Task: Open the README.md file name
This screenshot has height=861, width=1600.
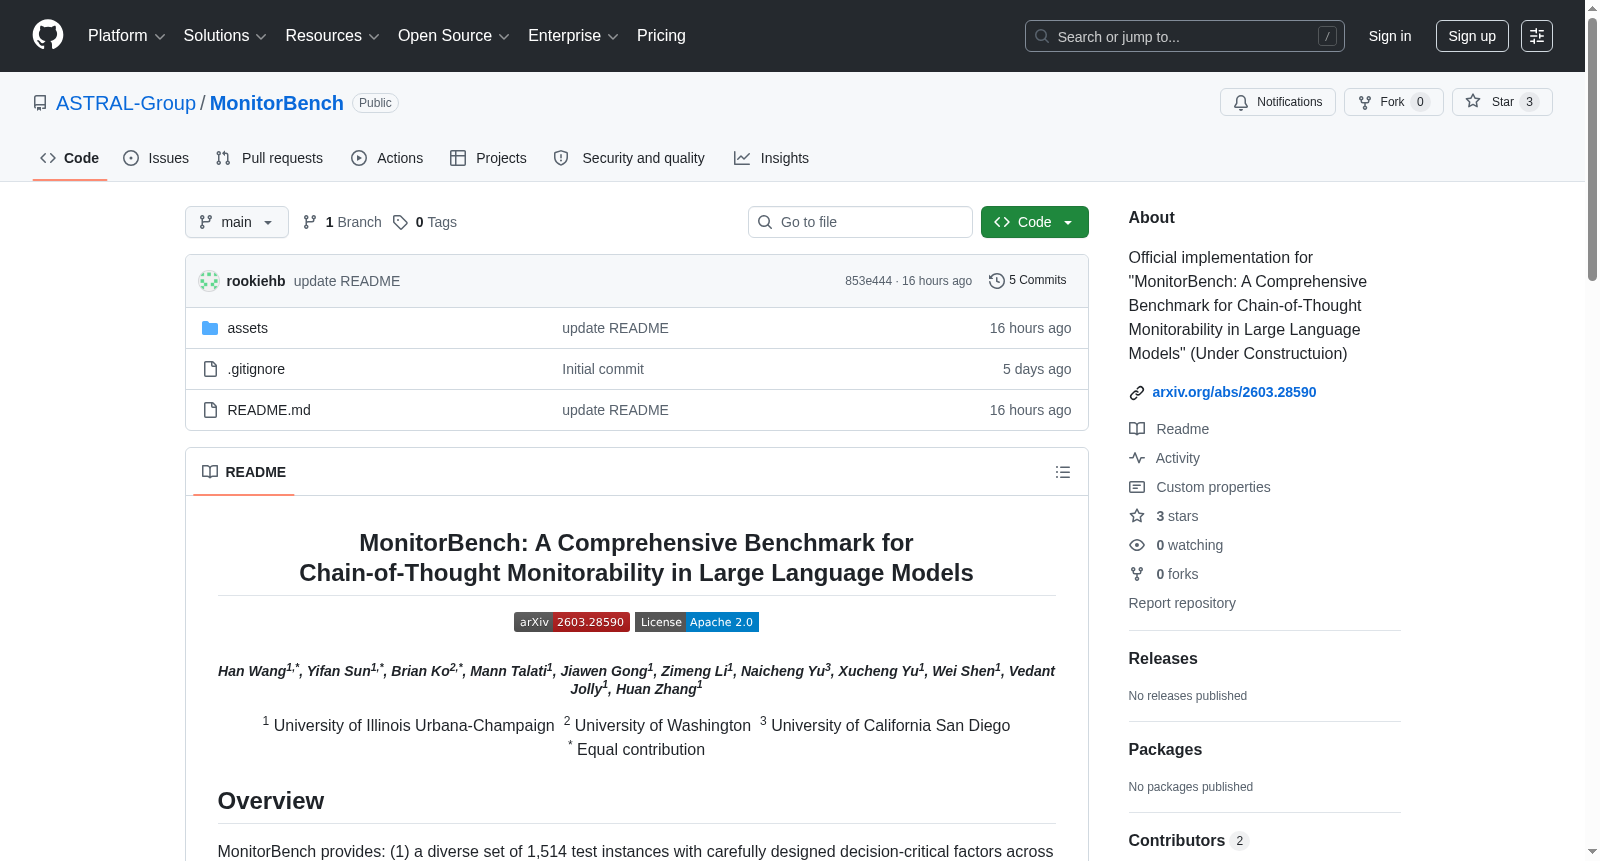Action: 269,410
